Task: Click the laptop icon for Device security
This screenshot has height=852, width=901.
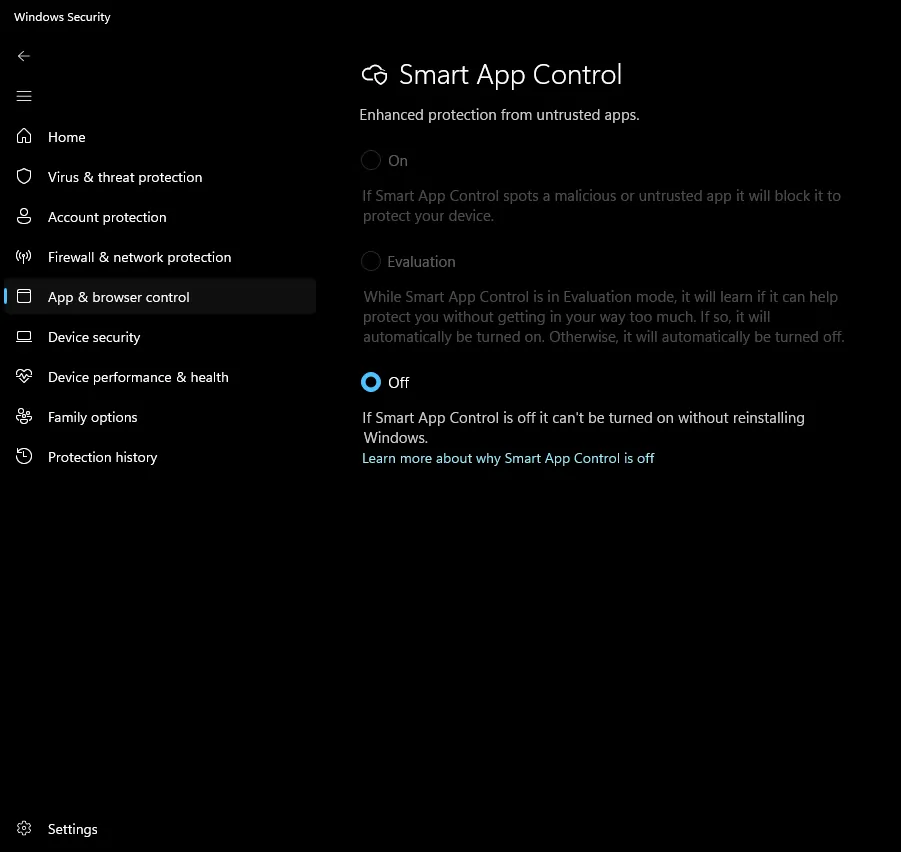Action: click(x=24, y=336)
